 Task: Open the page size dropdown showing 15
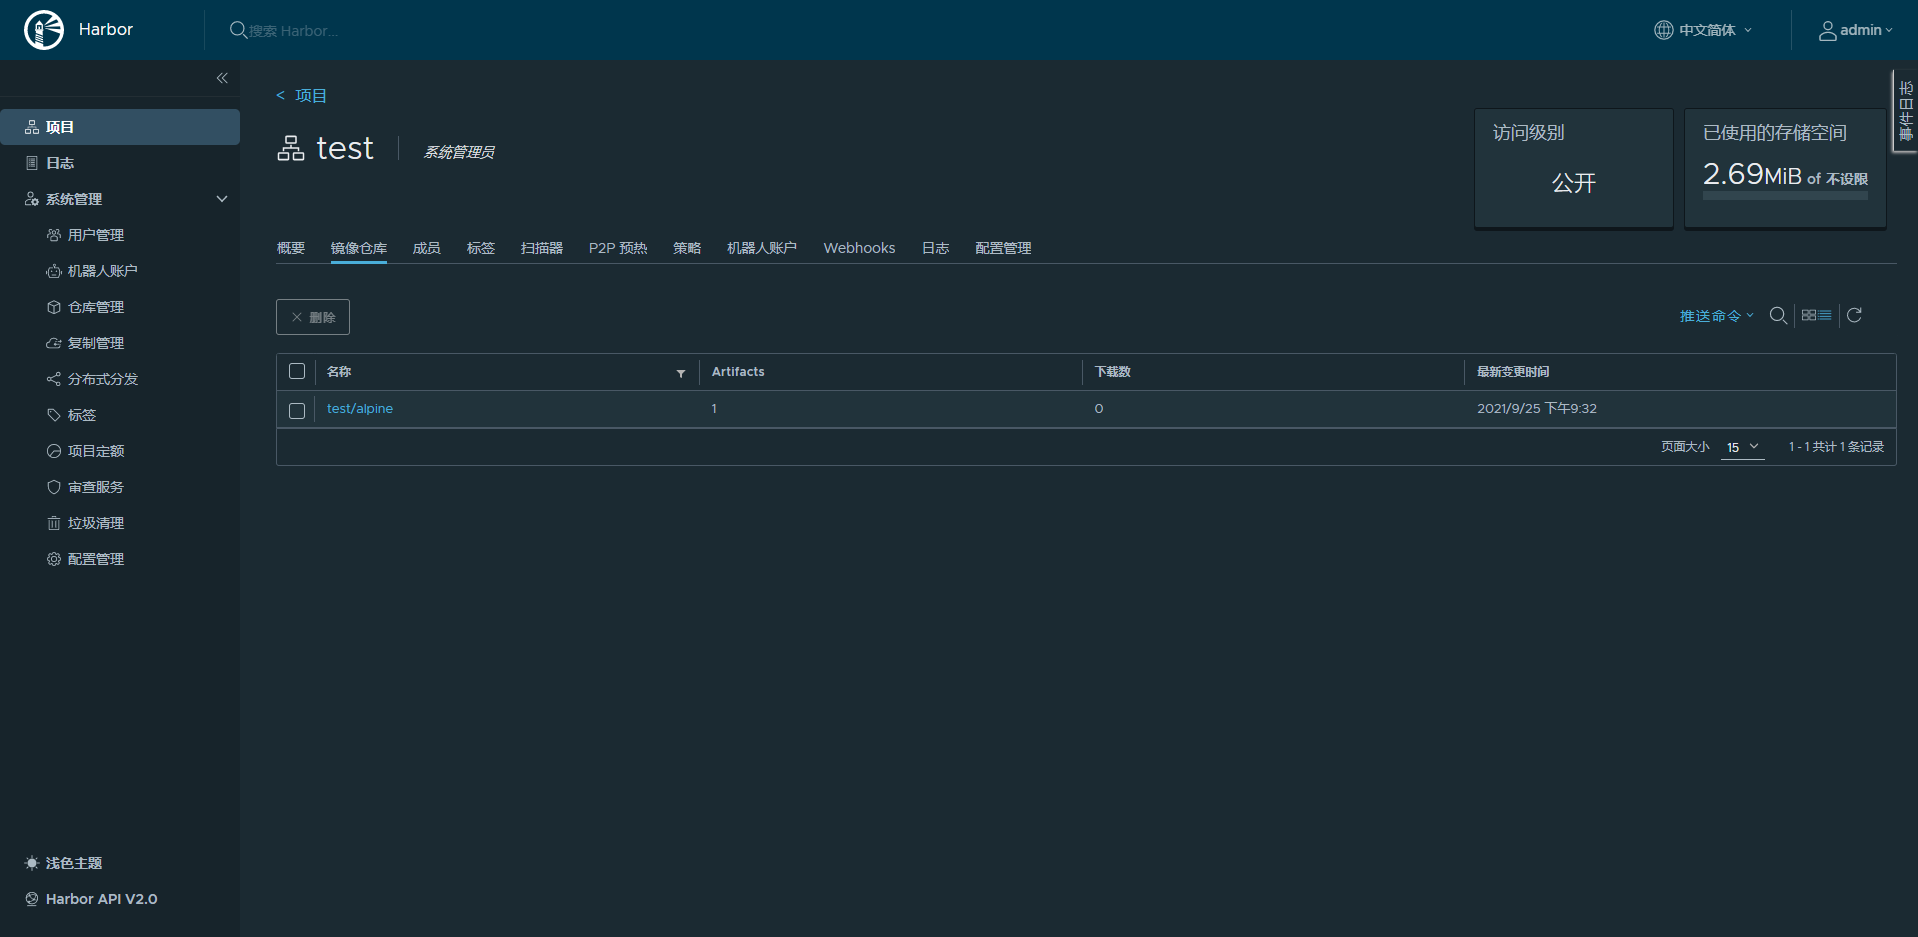[x=1742, y=447]
